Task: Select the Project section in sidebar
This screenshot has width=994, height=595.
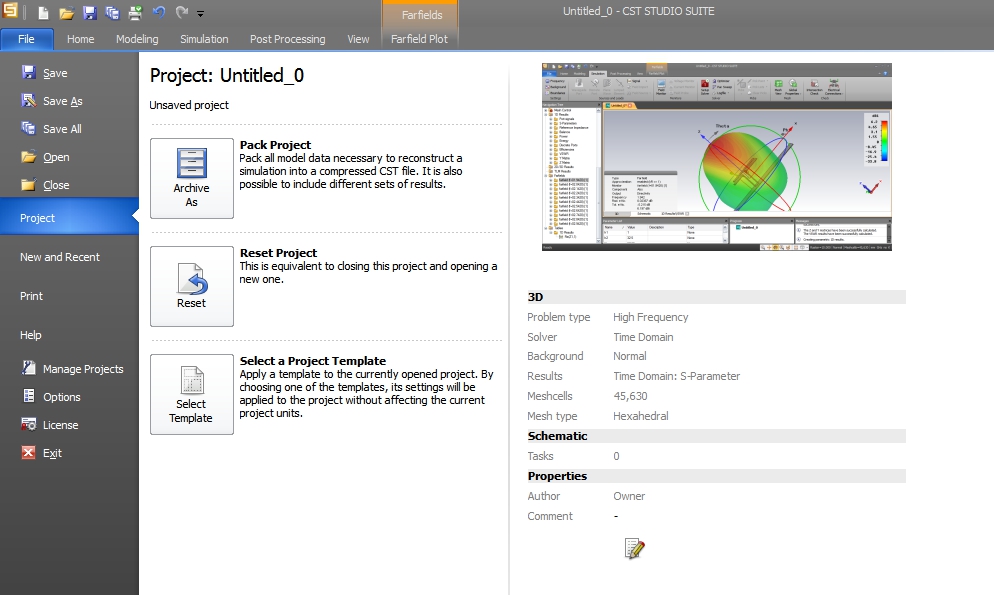Action: point(69,218)
